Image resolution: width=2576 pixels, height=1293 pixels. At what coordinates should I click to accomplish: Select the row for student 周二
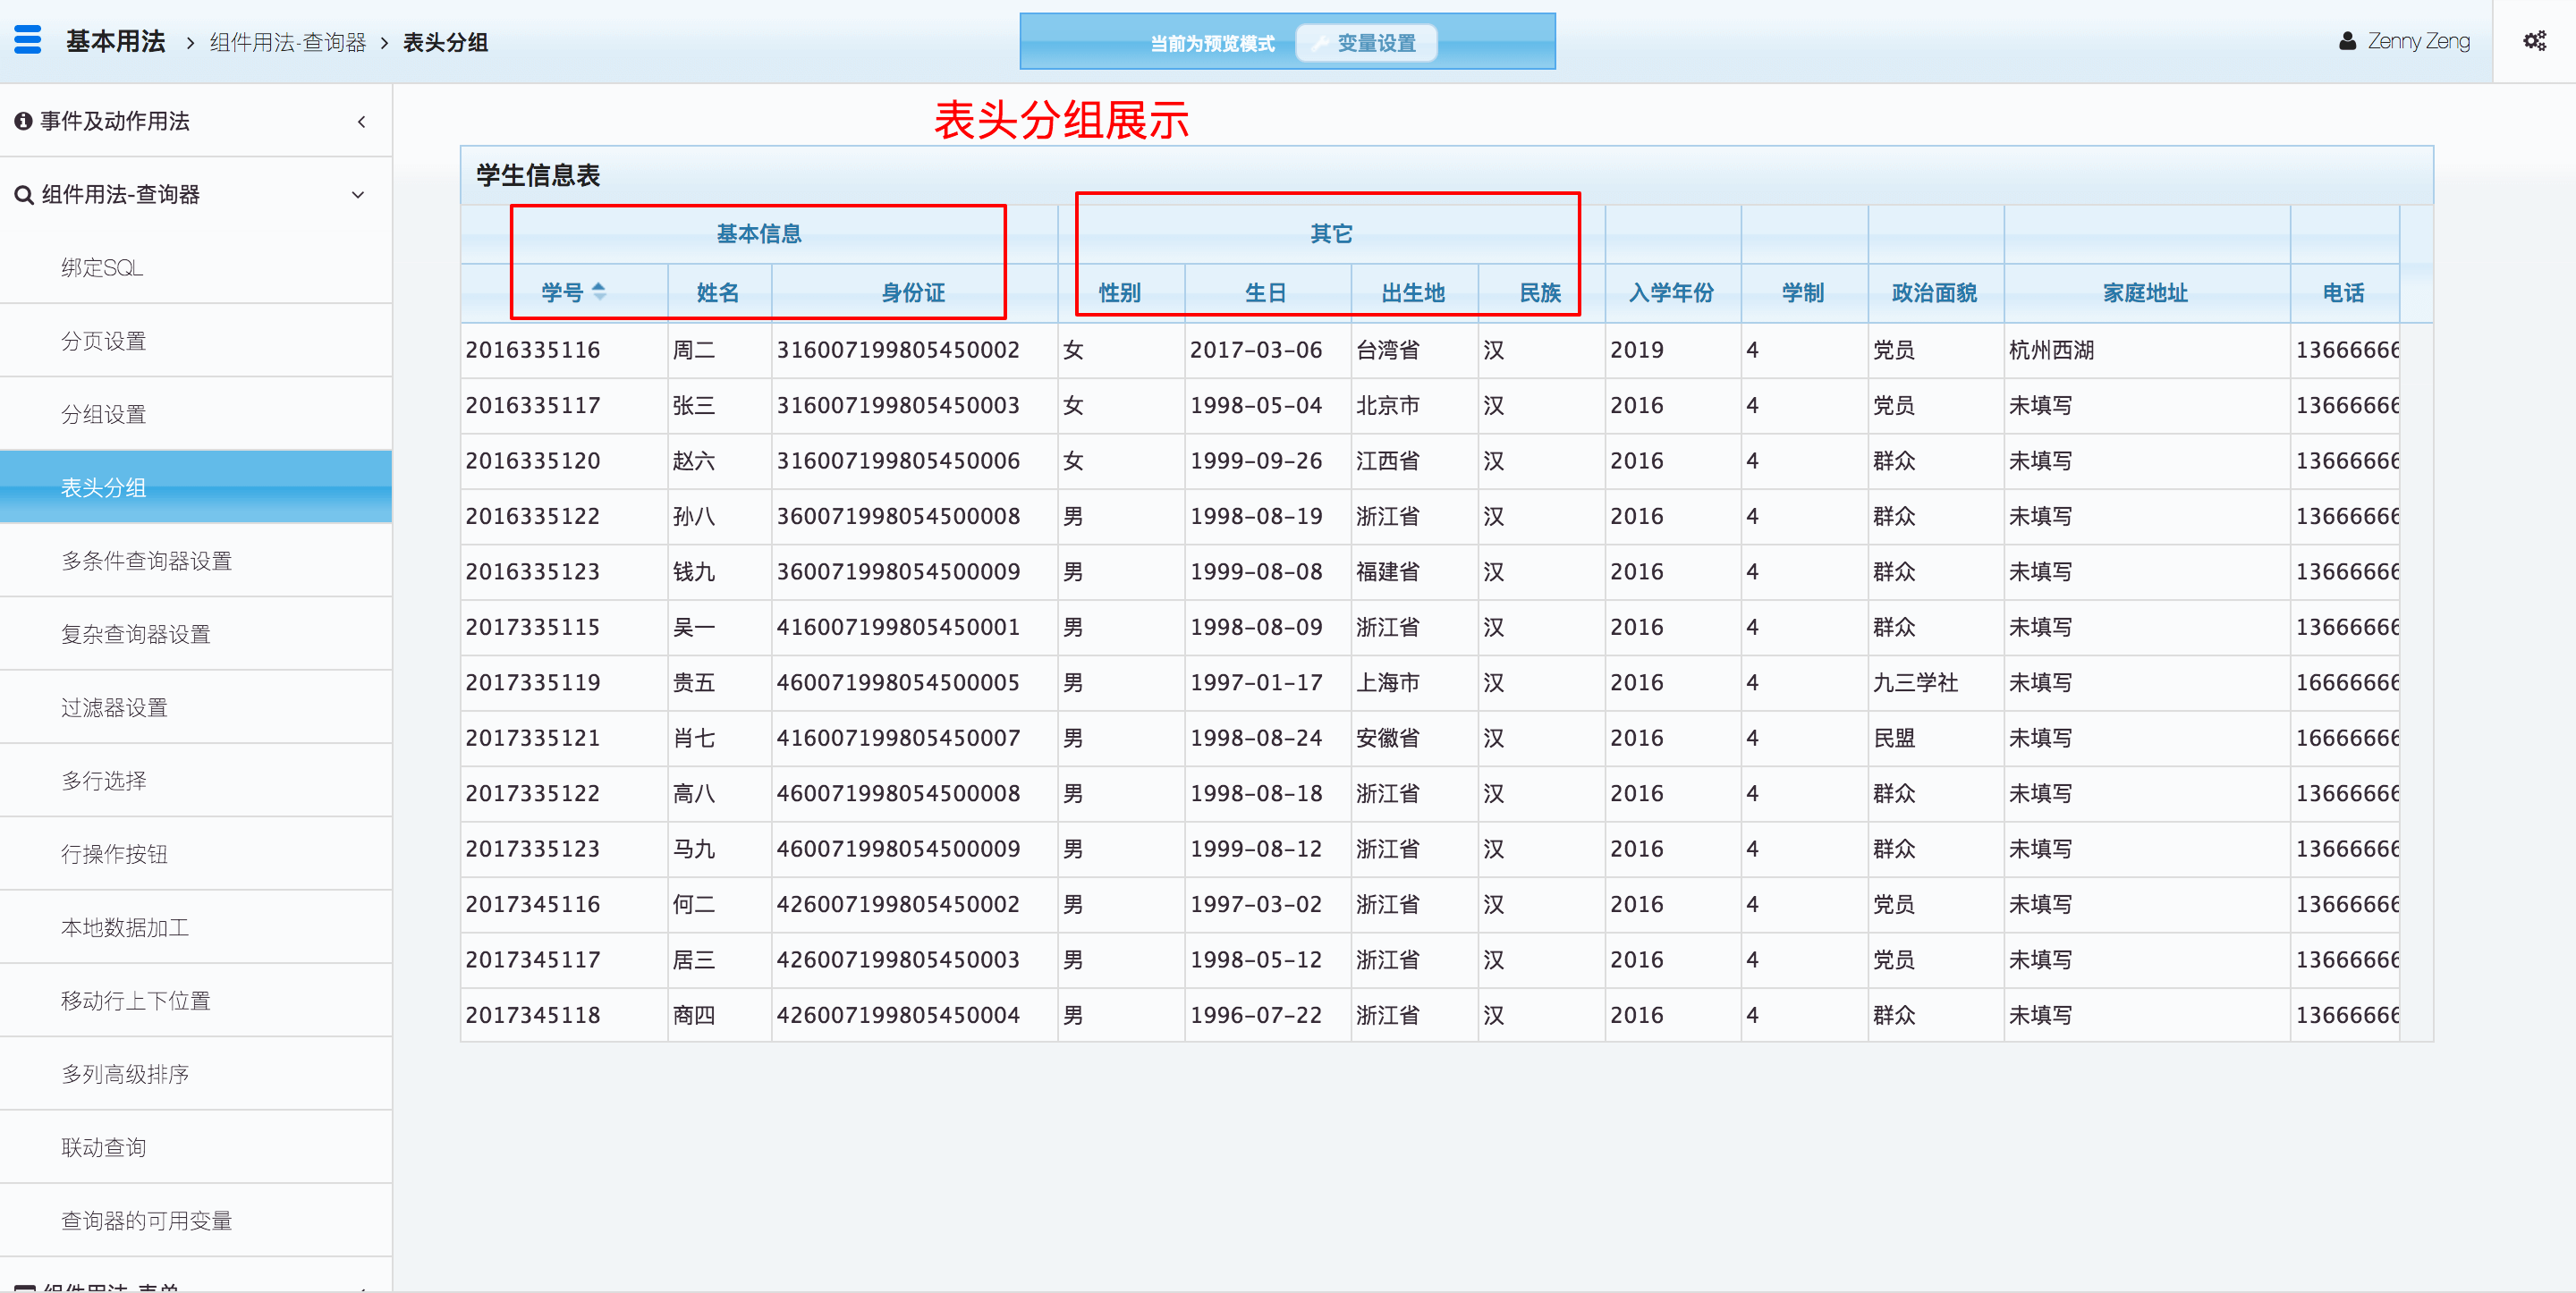pos(694,350)
